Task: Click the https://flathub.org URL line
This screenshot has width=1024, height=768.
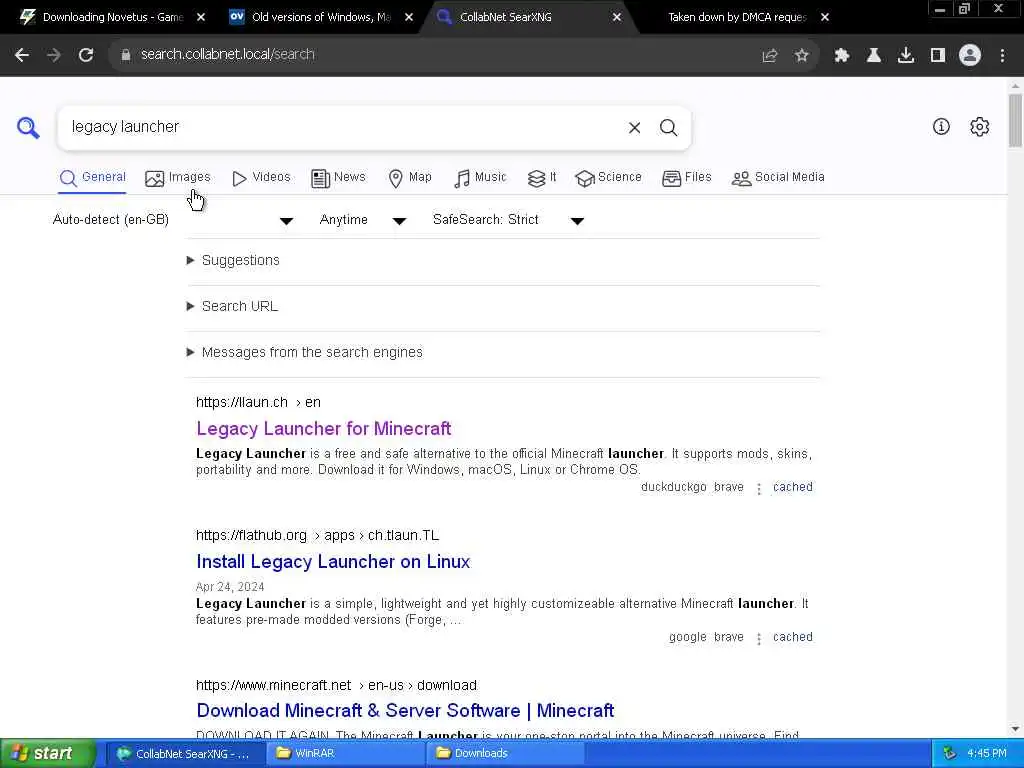Action: click(317, 536)
